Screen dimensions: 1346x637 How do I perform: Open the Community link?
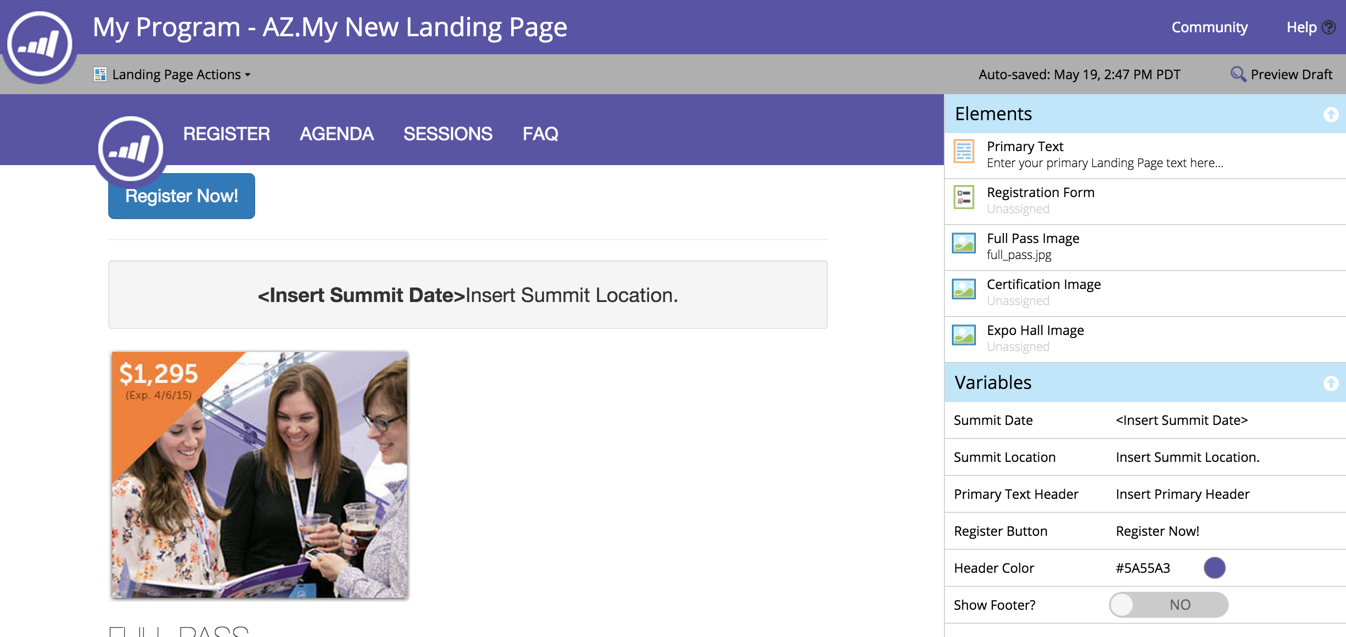coord(1209,27)
